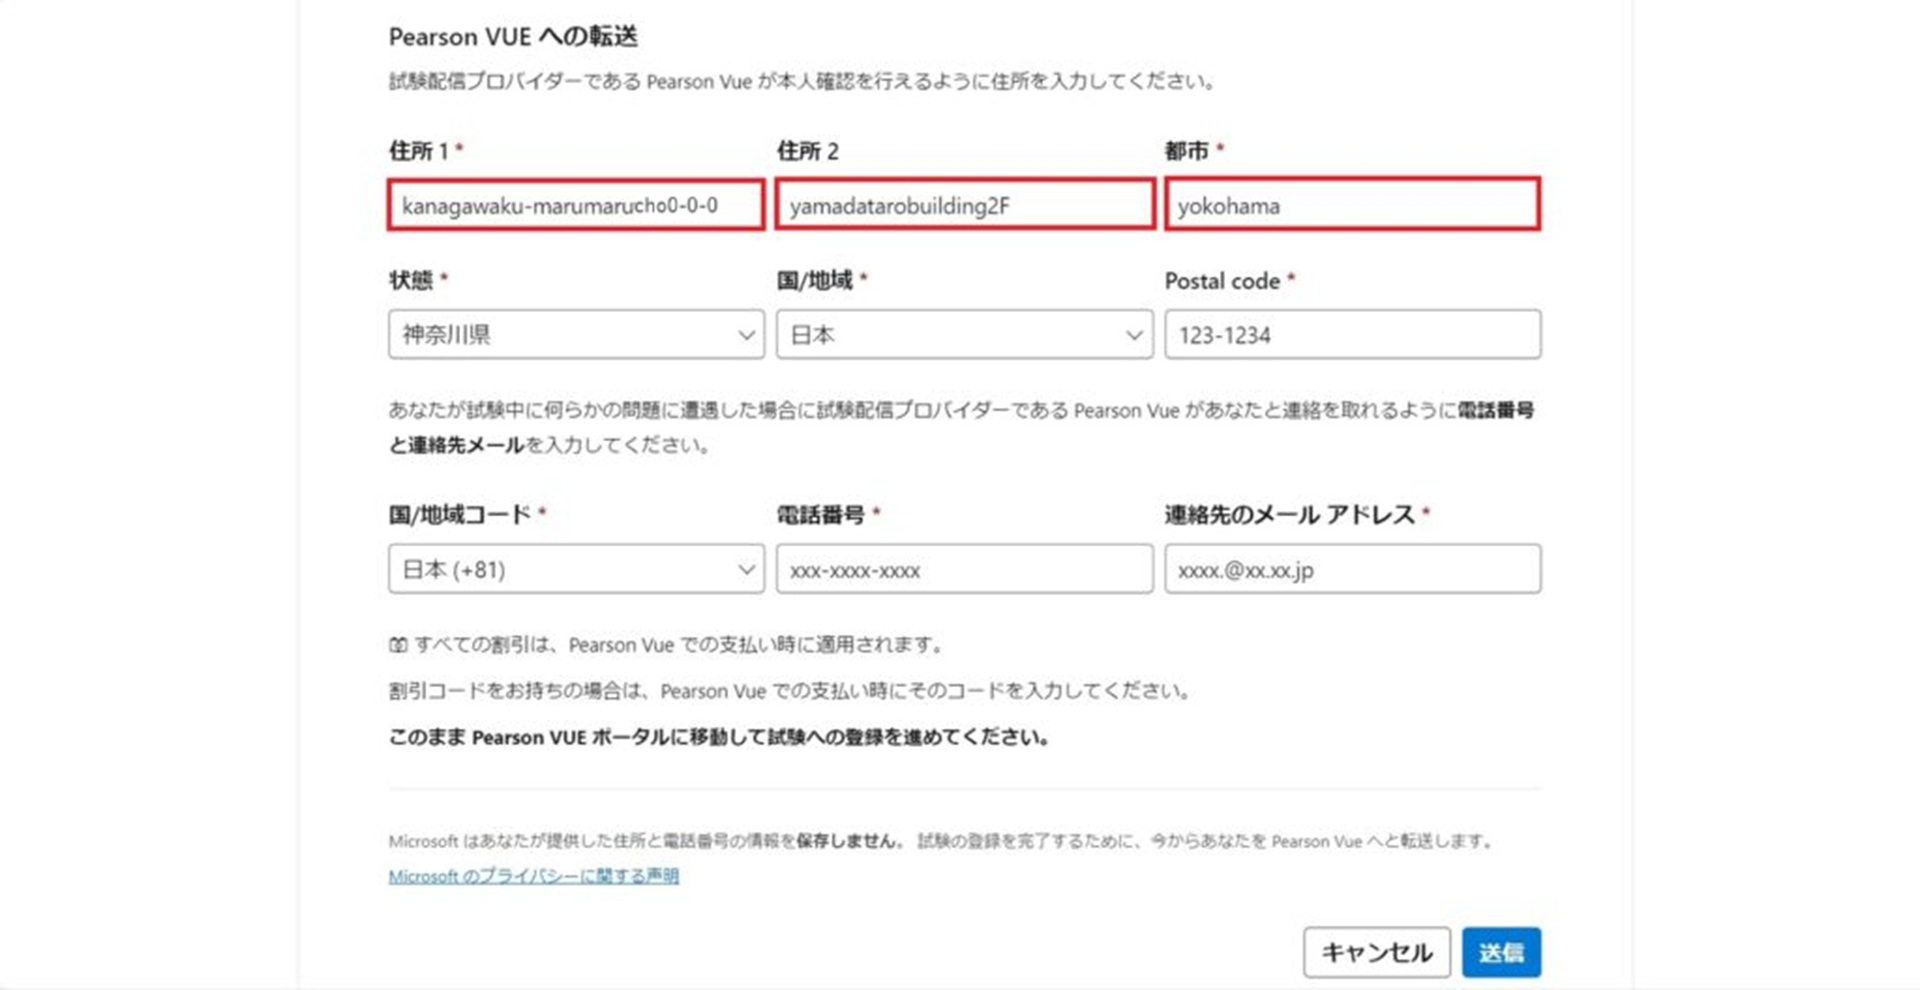Screen dimensions: 1920x990
Task: Open the Microsoft のプライバシーに関する声明 link
Action: coord(534,876)
